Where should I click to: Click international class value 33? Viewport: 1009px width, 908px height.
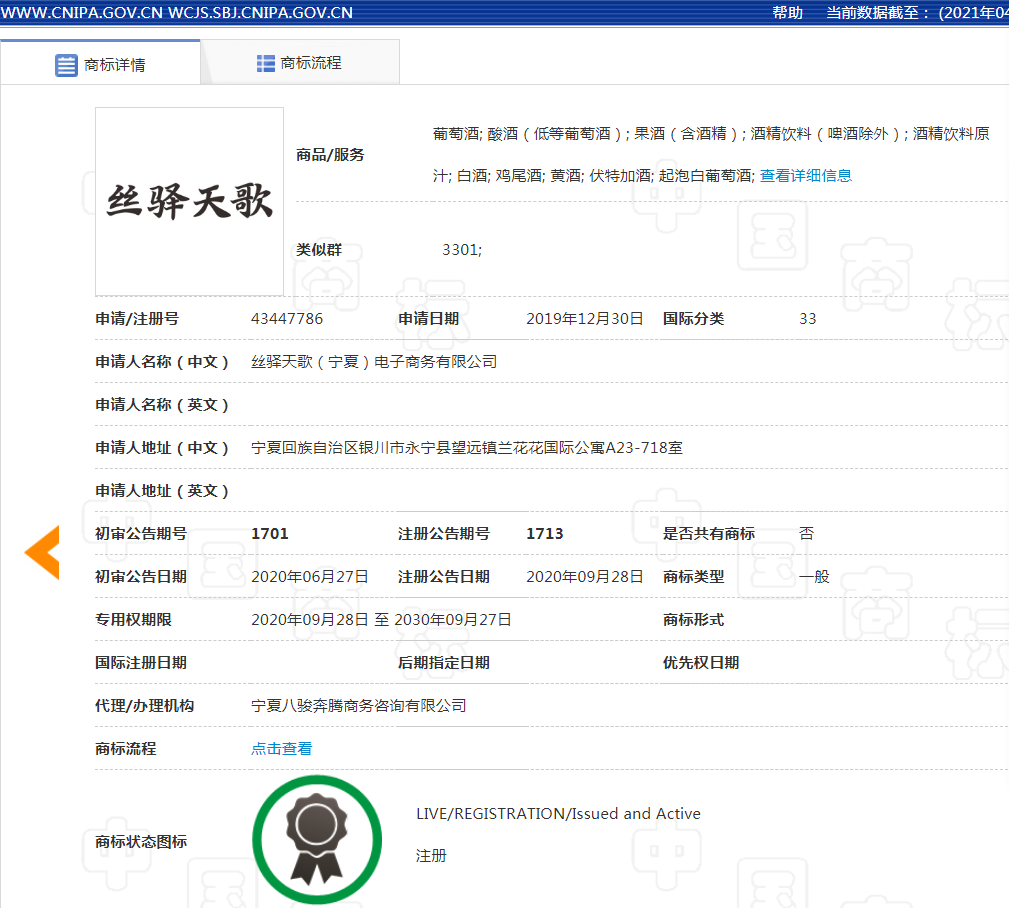pyautogui.click(x=808, y=319)
